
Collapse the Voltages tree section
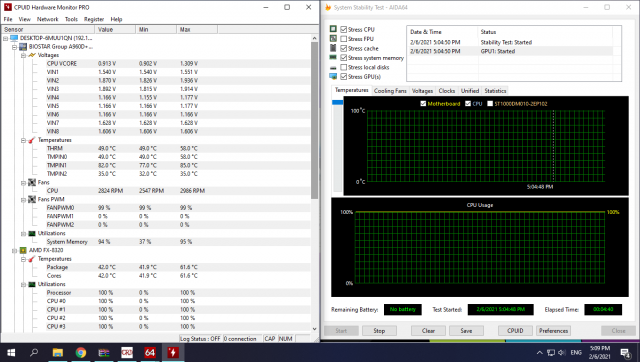(x=23, y=55)
